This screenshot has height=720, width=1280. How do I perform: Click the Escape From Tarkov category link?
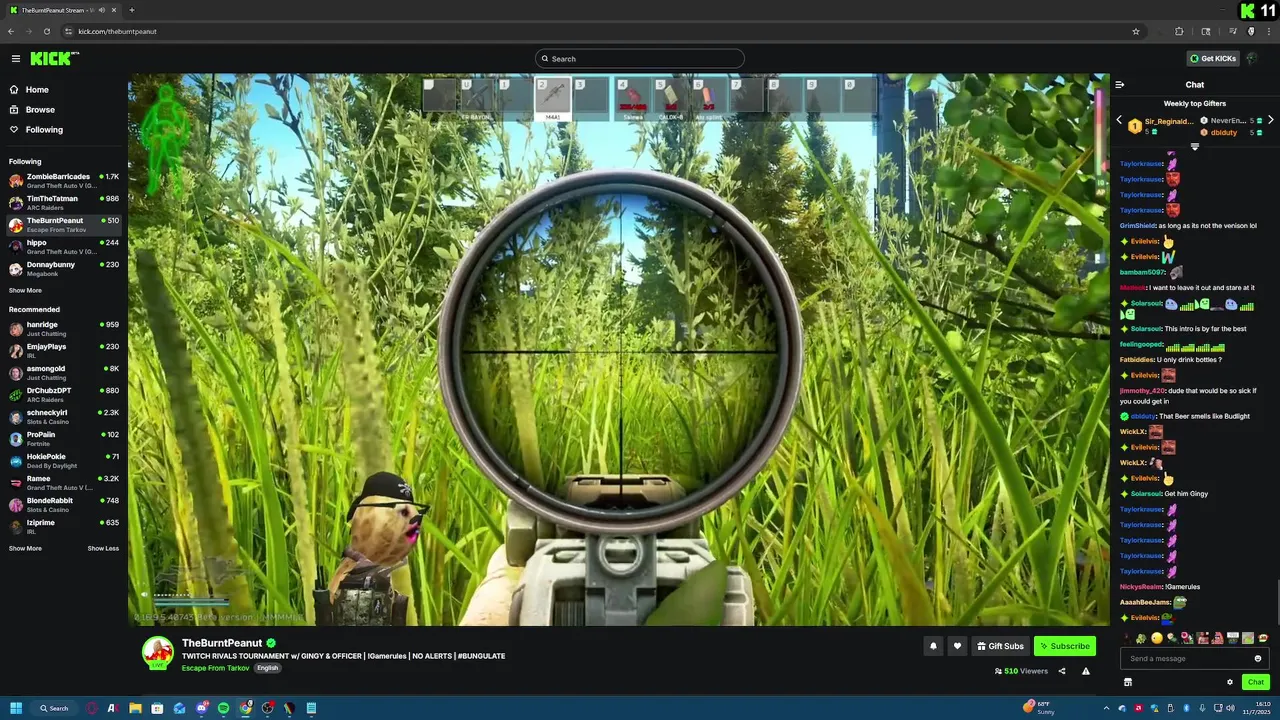click(x=215, y=668)
